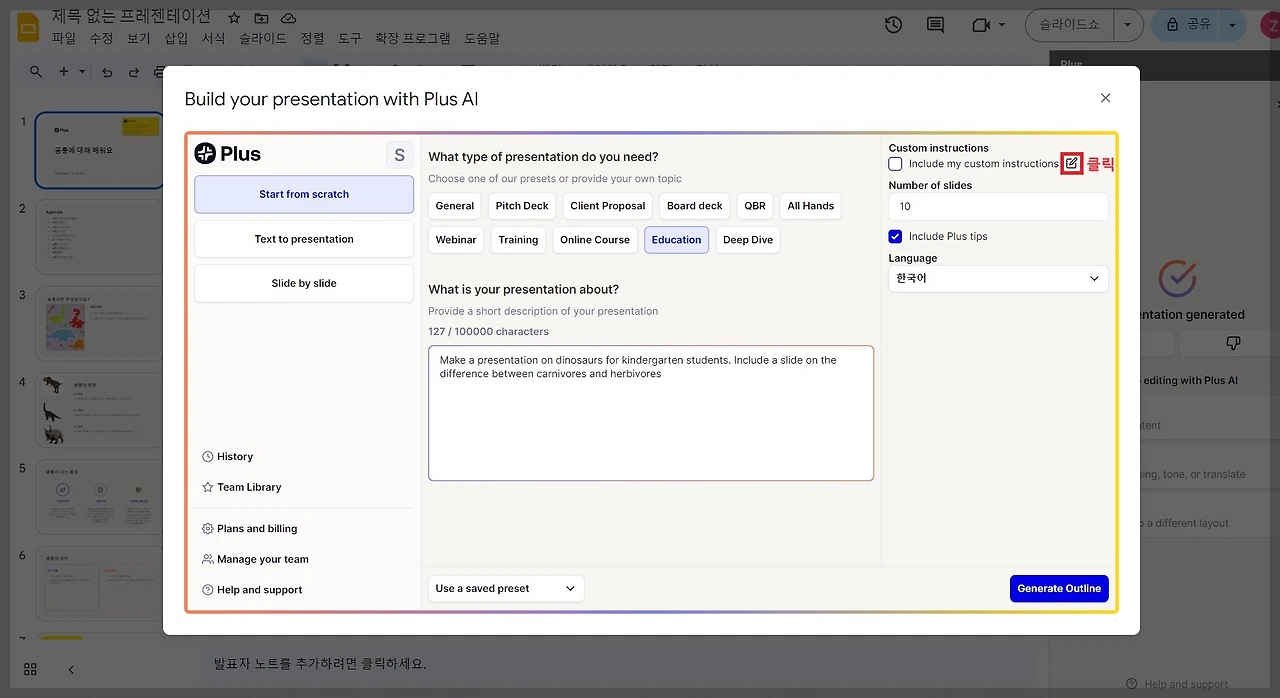Choose the Deep Dive preset
Image resolution: width=1280 pixels, height=698 pixels.
coord(748,240)
